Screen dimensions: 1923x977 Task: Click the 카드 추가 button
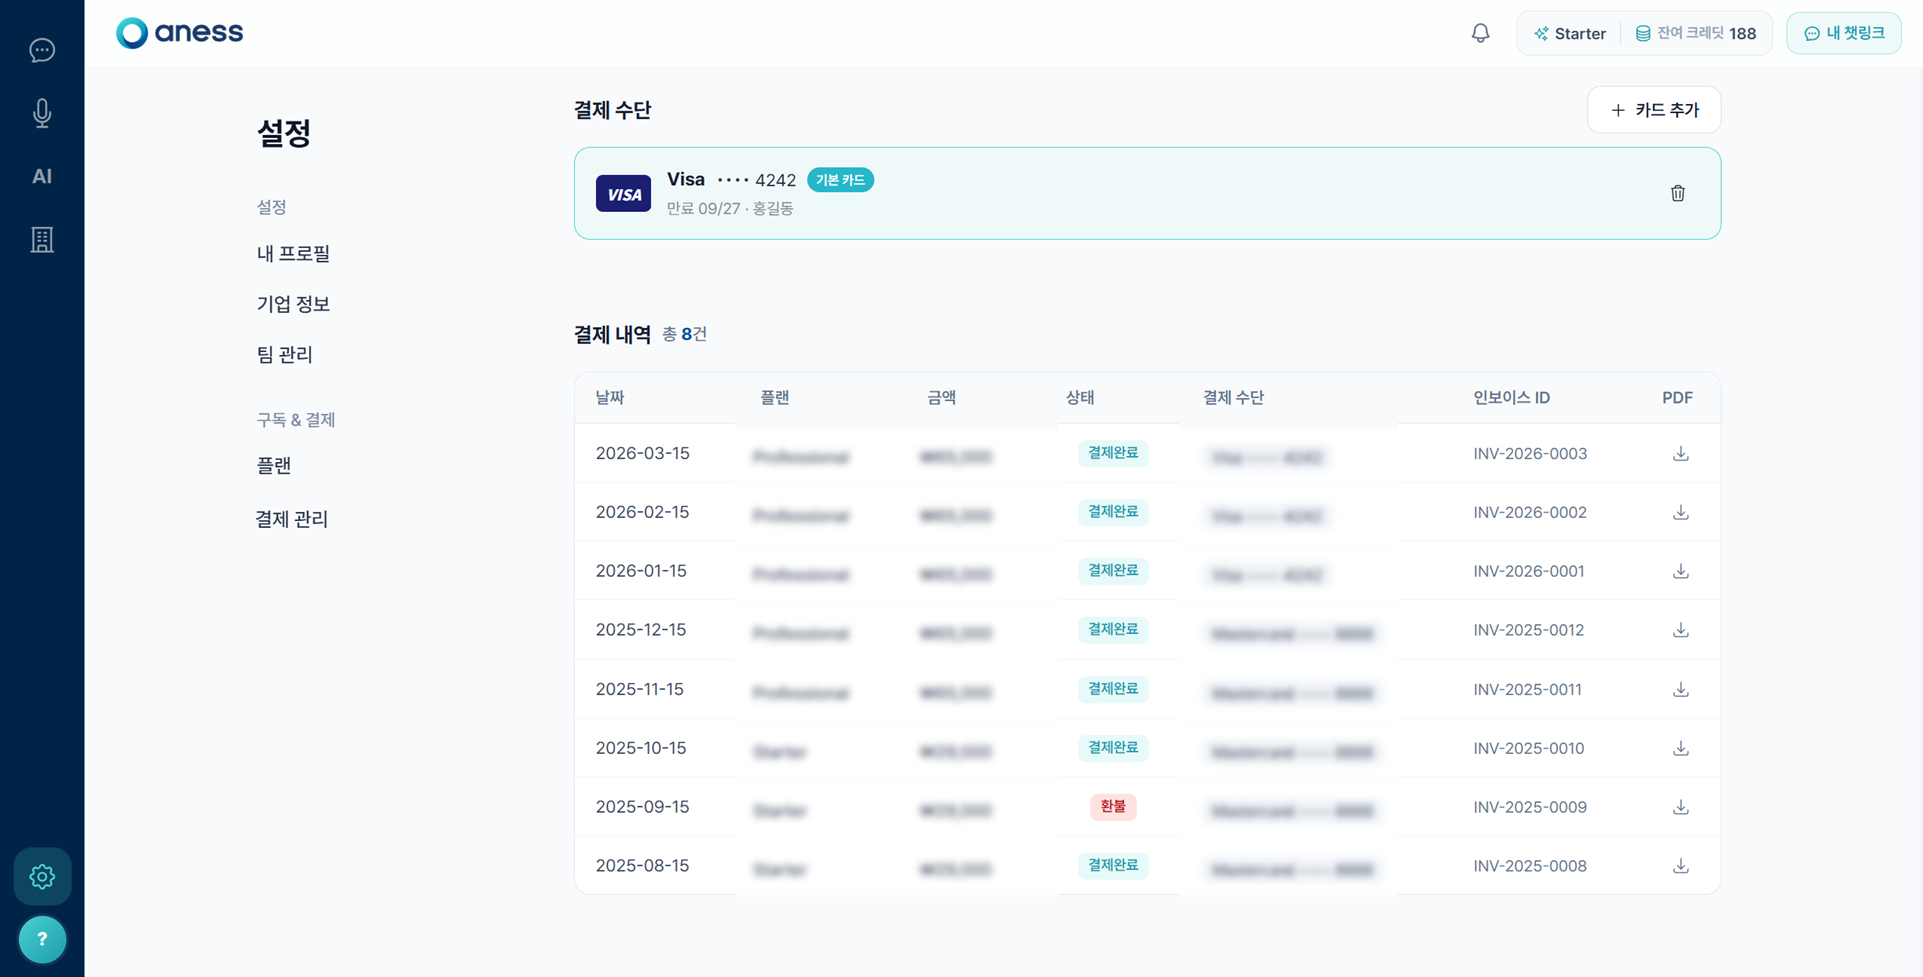1653,110
